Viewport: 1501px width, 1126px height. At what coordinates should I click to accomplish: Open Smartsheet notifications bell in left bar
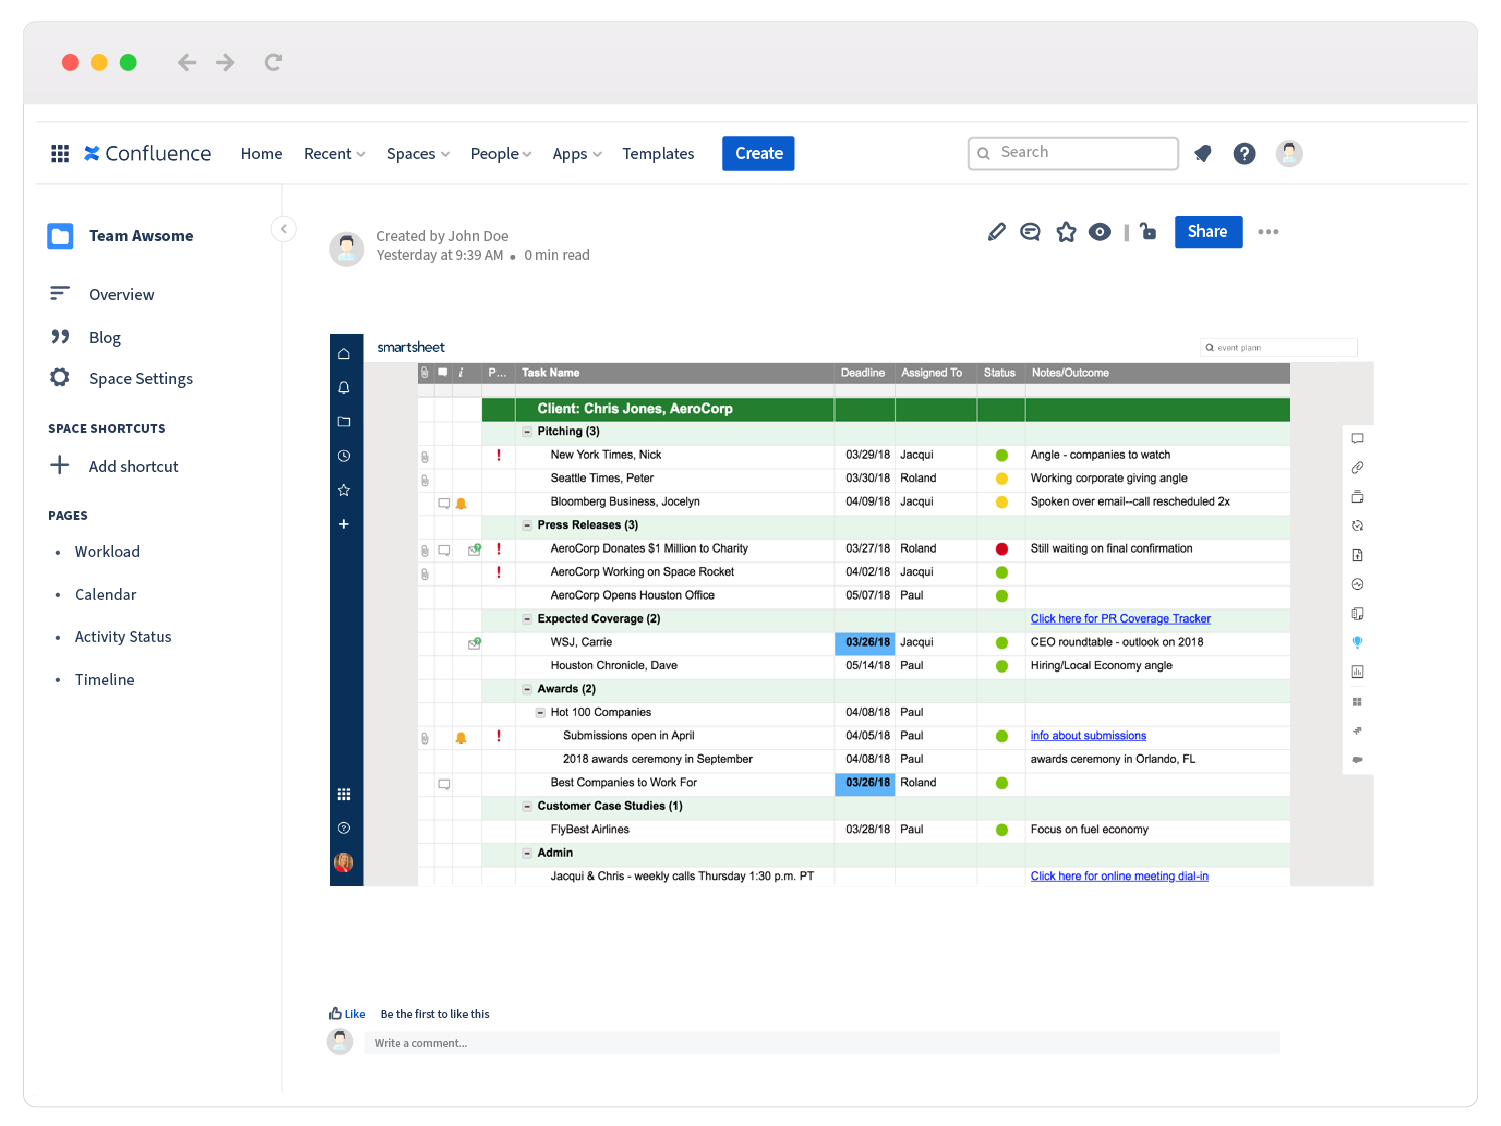tap(344, 388)
